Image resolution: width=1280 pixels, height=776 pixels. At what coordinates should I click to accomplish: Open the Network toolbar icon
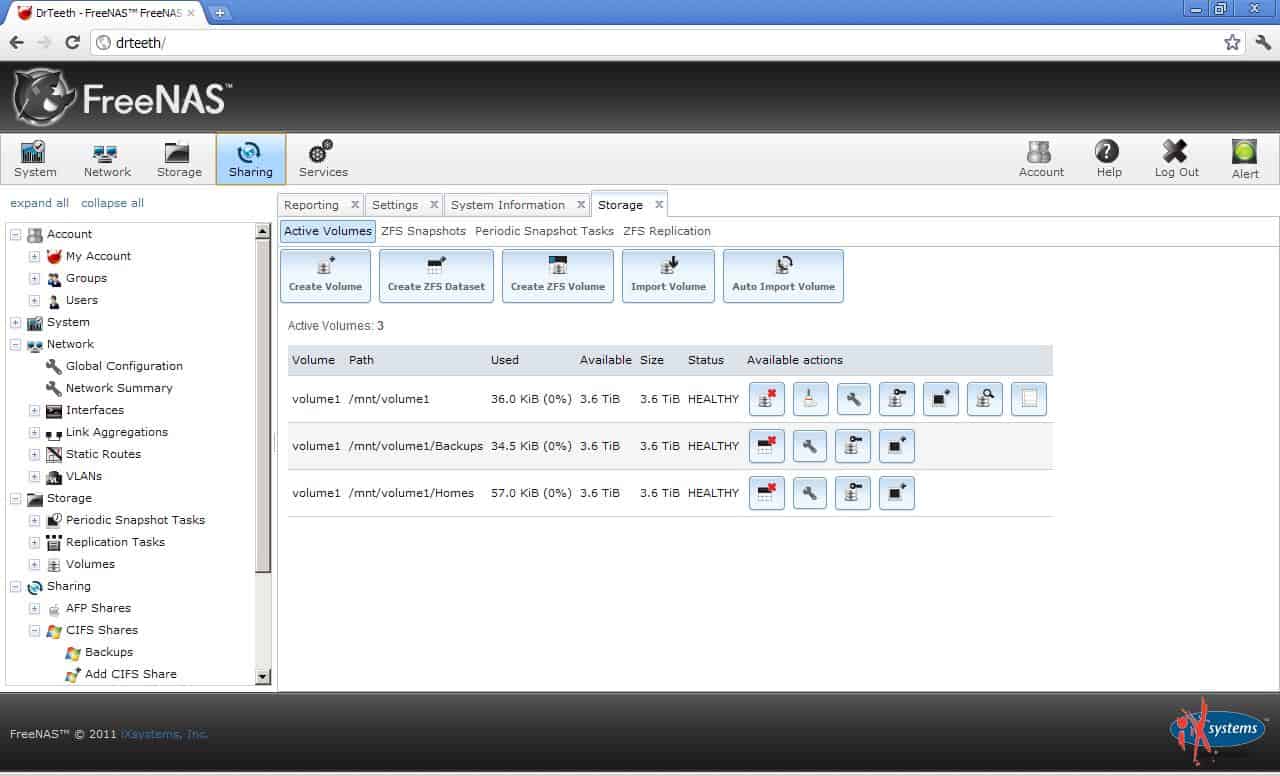107,159
